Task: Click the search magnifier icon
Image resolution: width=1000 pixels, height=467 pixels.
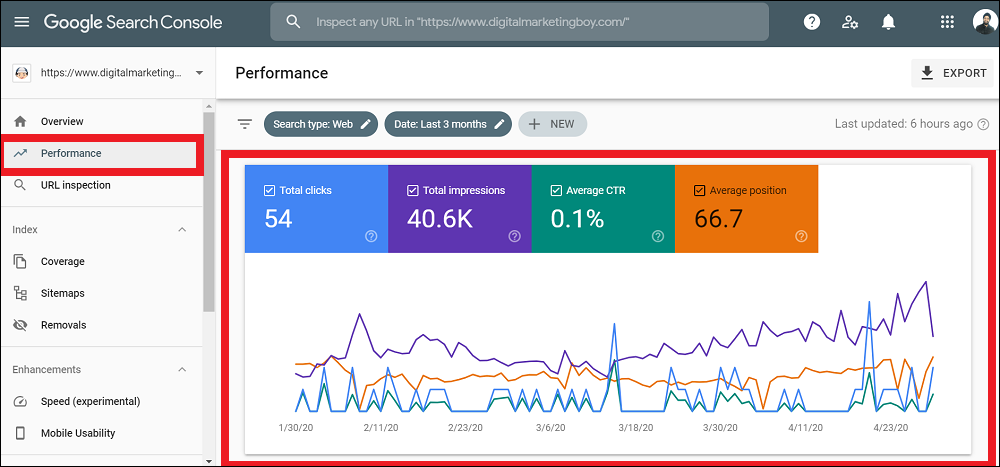Action: (x=293, y=22)
